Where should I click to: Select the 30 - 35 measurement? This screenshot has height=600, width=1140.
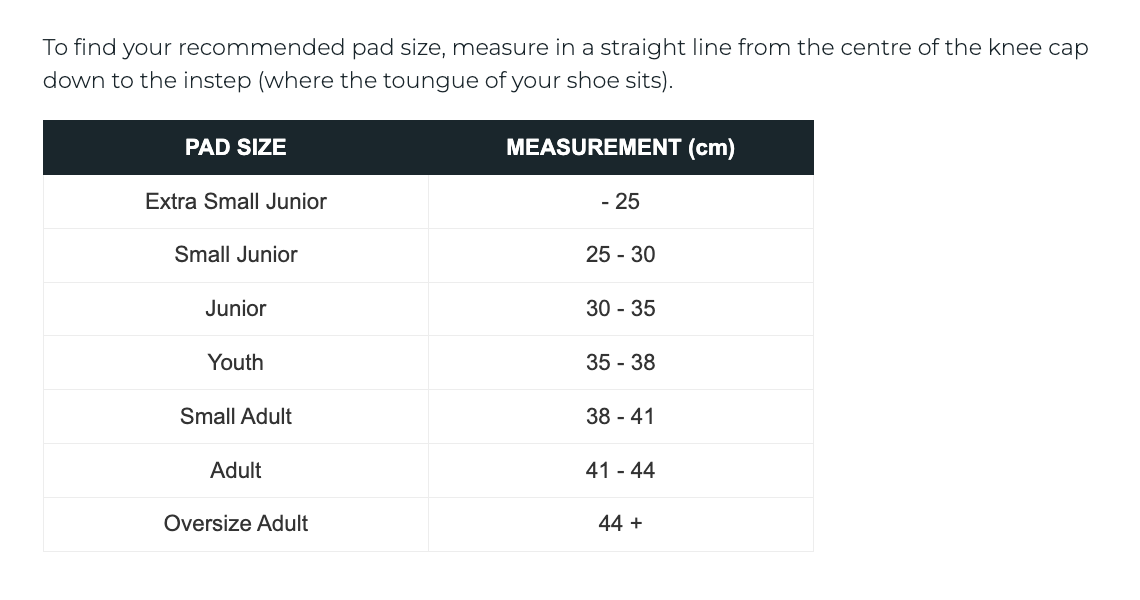(x=620, y=309)
